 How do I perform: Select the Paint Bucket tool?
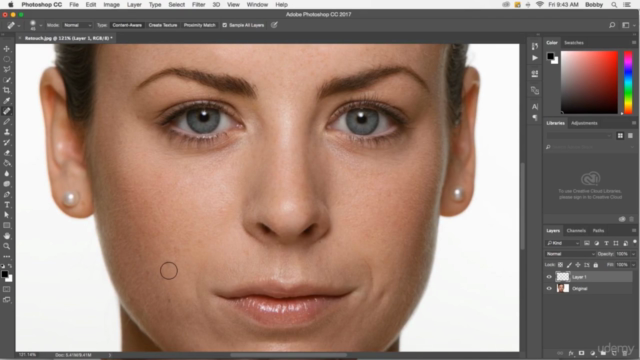[x=7, y=163]
